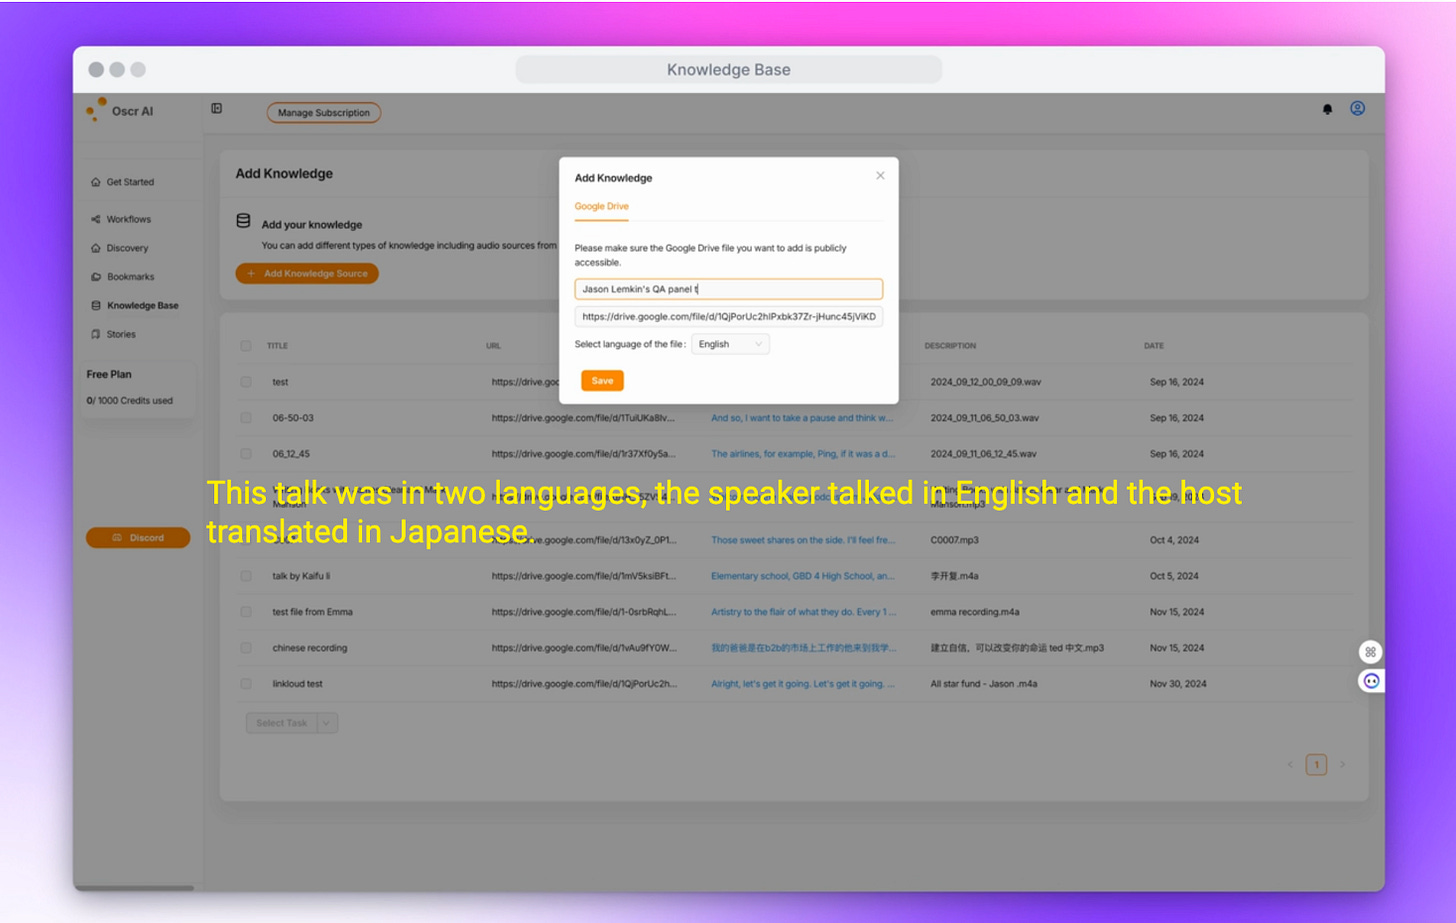Click the floating grid widget icon
Image resolution: width=1456 pixels, height=923 pixels.
[x=1370, y=652]
